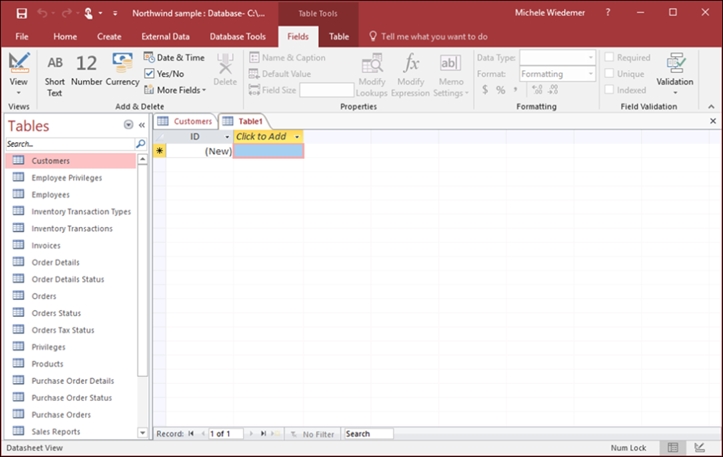Click the No Filter button

pyautogui.click(x=312, y=434)
